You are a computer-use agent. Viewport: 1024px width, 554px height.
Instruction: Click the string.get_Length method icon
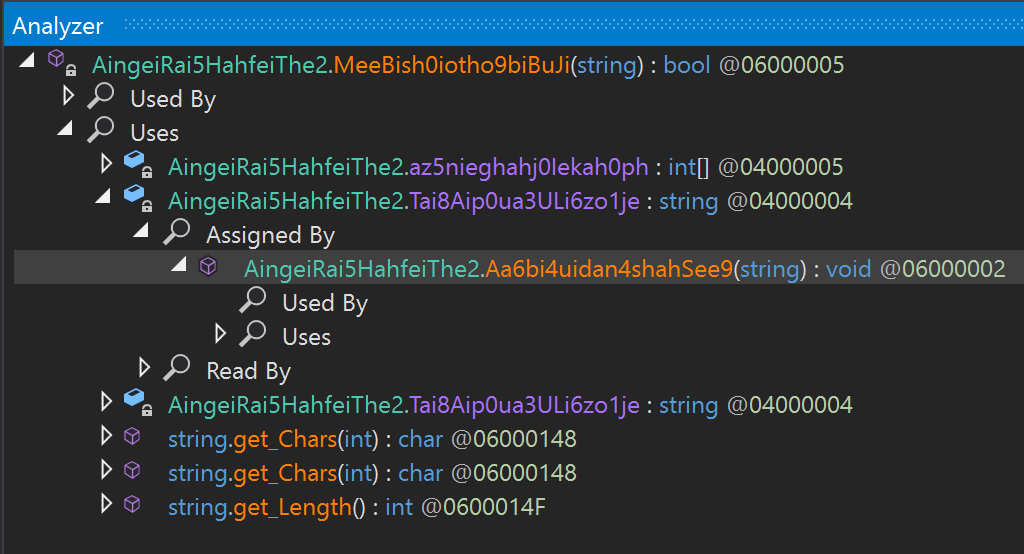coord(132,505)
